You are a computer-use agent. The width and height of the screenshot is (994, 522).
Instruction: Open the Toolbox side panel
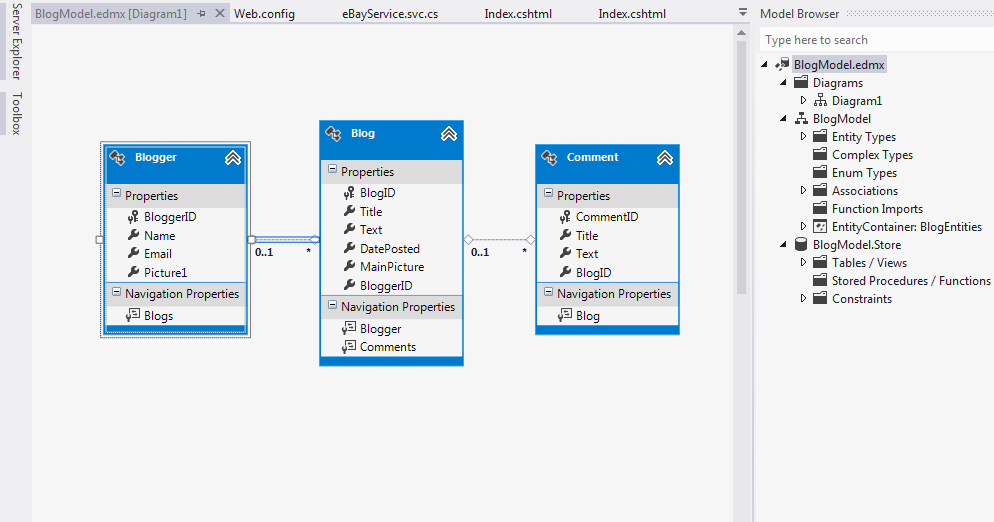pos(16,113)
